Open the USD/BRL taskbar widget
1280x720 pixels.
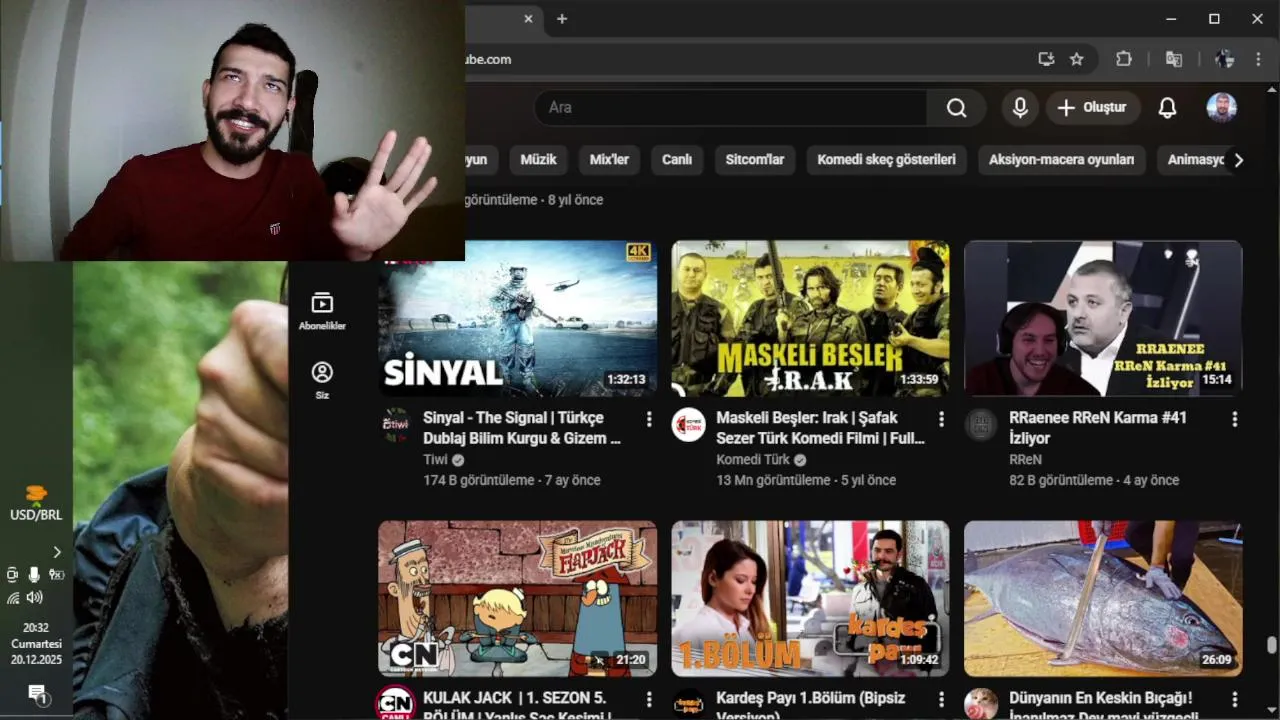tap(36, 503)
